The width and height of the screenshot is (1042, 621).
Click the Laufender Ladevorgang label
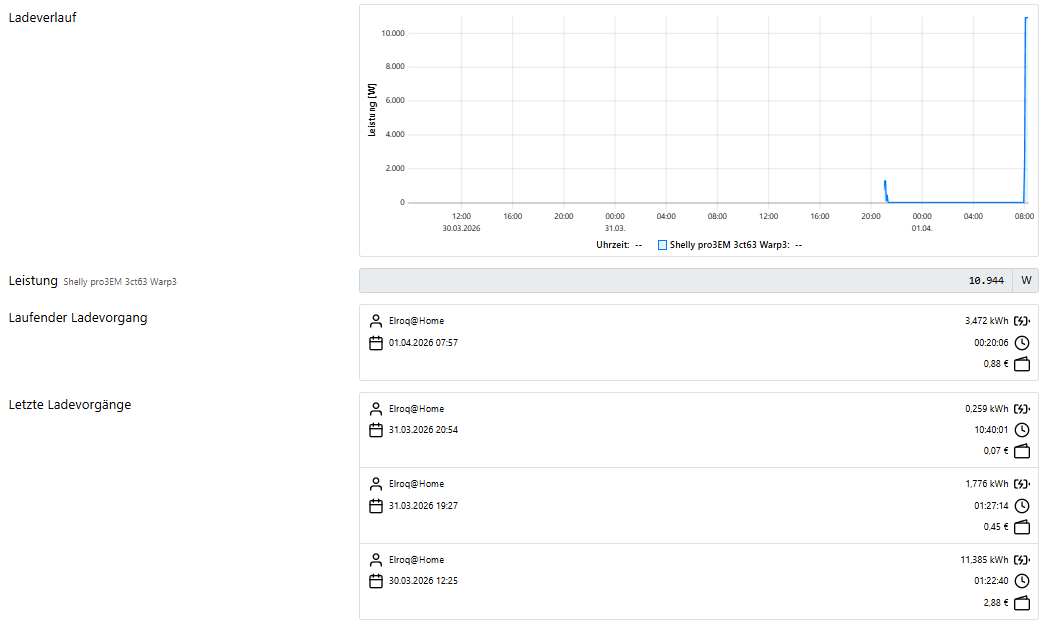click(x=77, y=318)
